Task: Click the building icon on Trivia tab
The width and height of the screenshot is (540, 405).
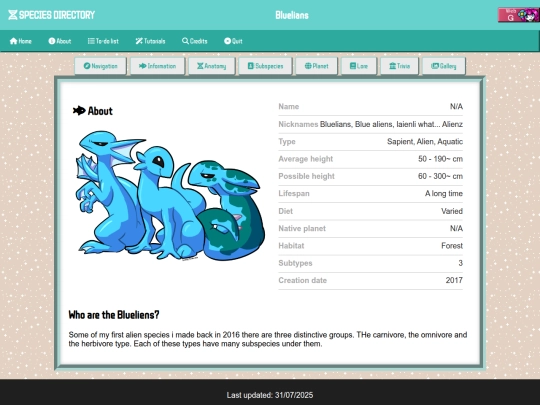Action: pos(393,66)
